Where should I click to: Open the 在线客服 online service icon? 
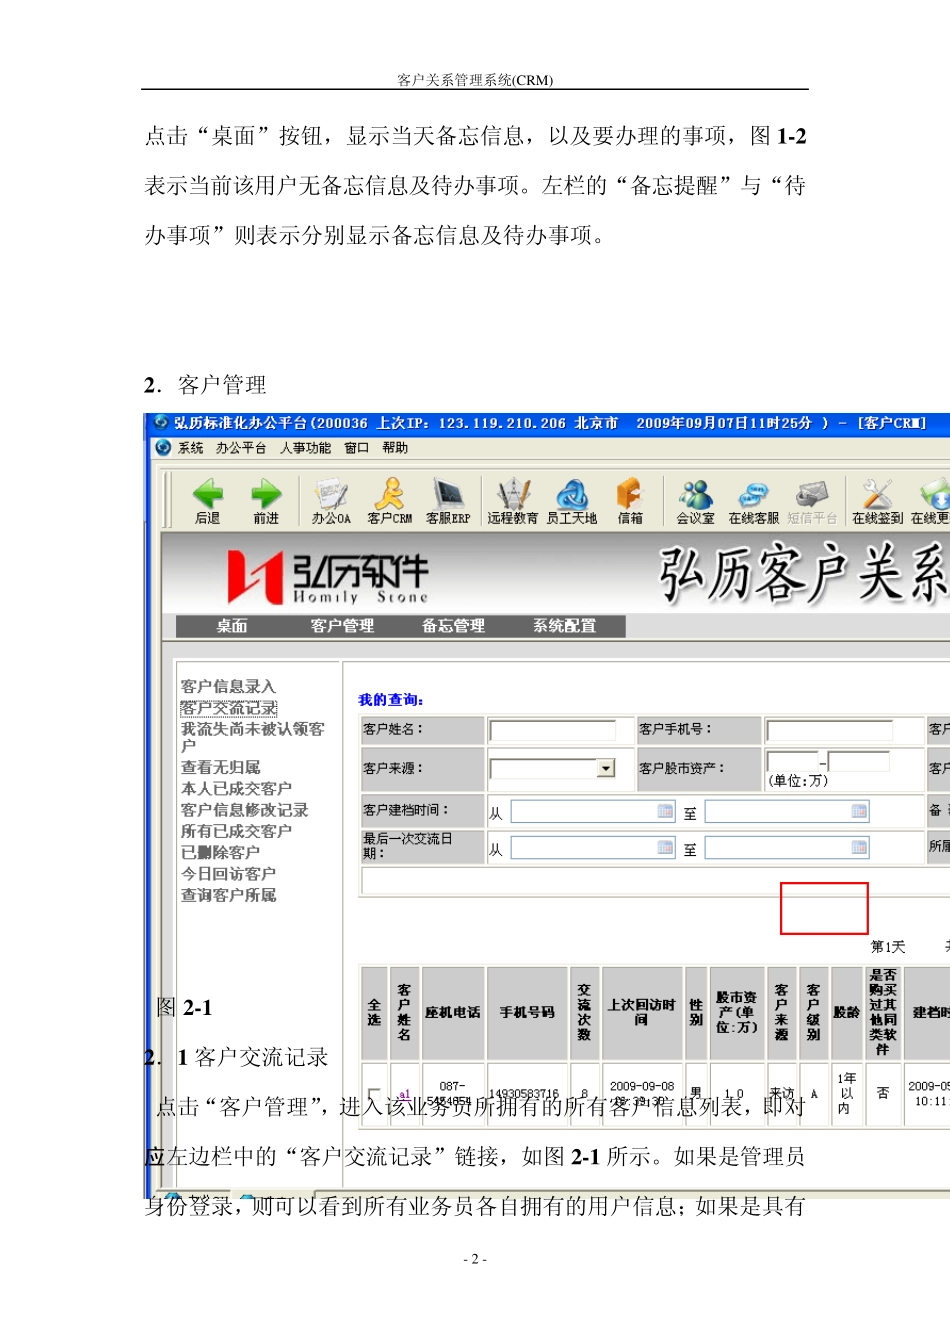(753, 494)
